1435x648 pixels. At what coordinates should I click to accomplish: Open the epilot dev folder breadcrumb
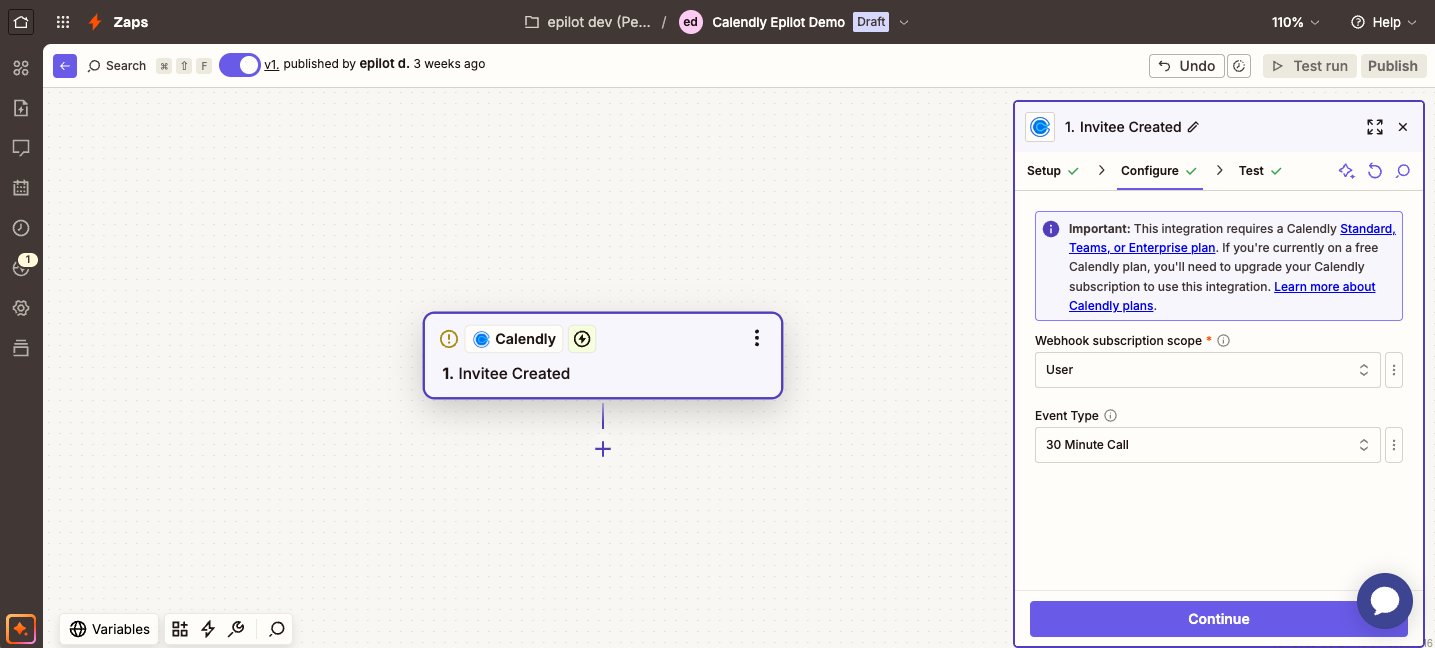[x=588, y=22]
